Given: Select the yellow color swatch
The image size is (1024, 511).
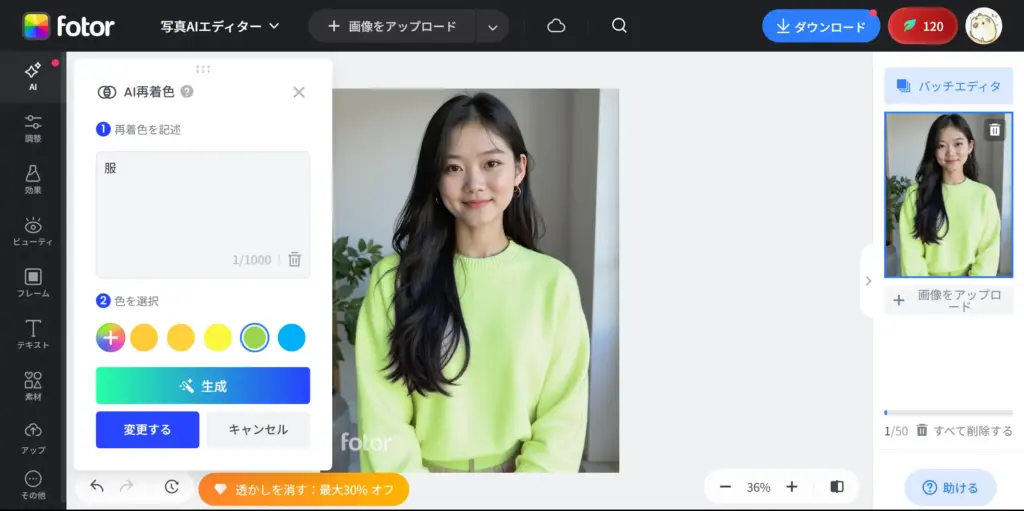Looking at the screenshot, I should click(x=217, y=338).
